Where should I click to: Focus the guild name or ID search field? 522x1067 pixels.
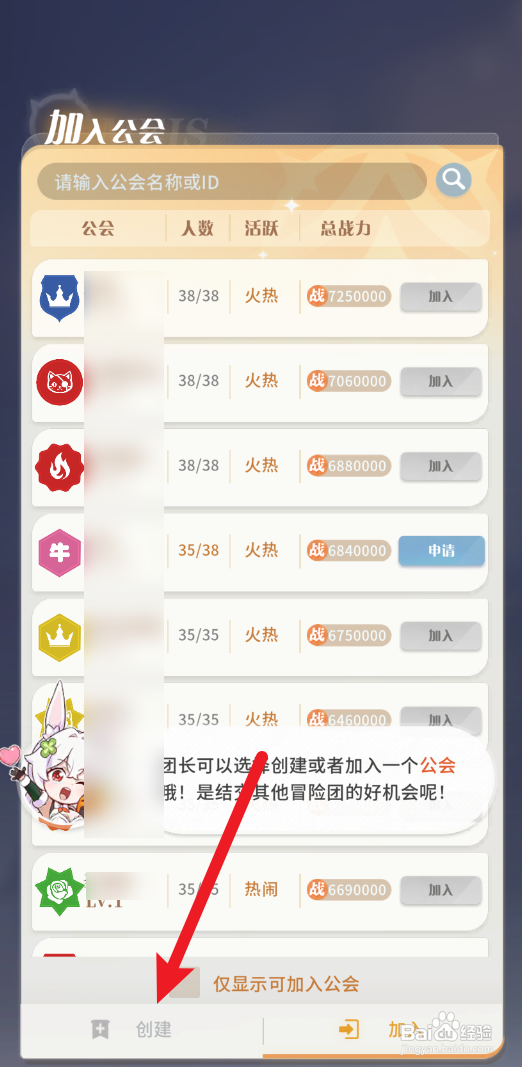click(x=231, y=182)
